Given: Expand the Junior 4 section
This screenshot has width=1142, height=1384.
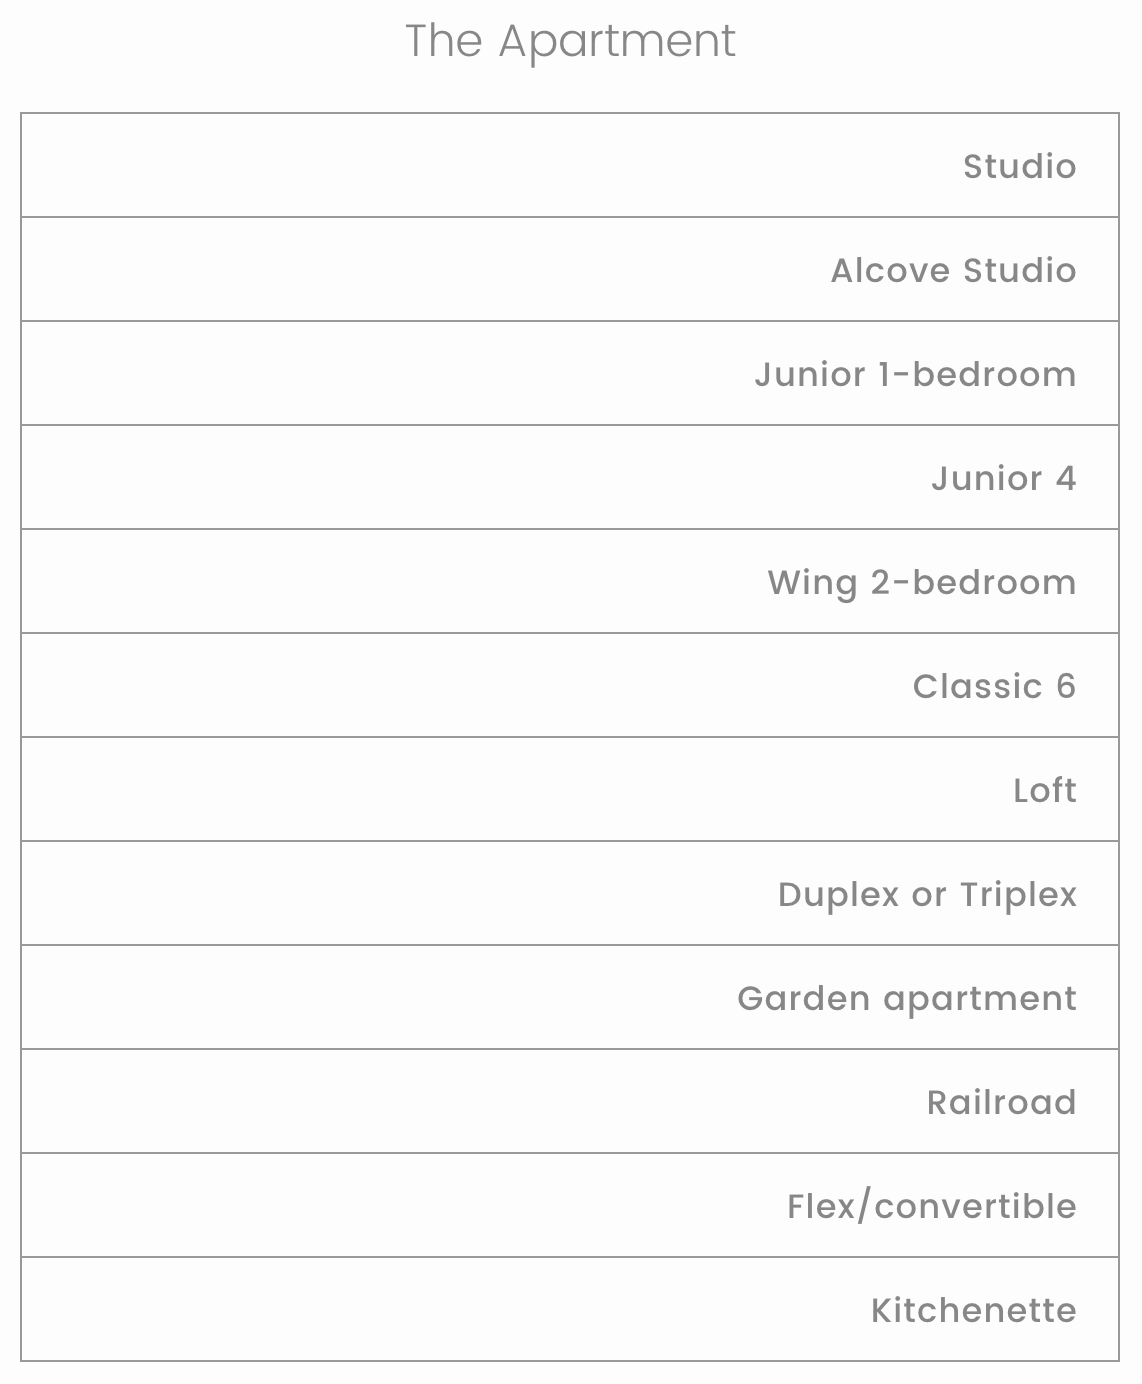Looking at the screenshot, I should click(570, 478).
